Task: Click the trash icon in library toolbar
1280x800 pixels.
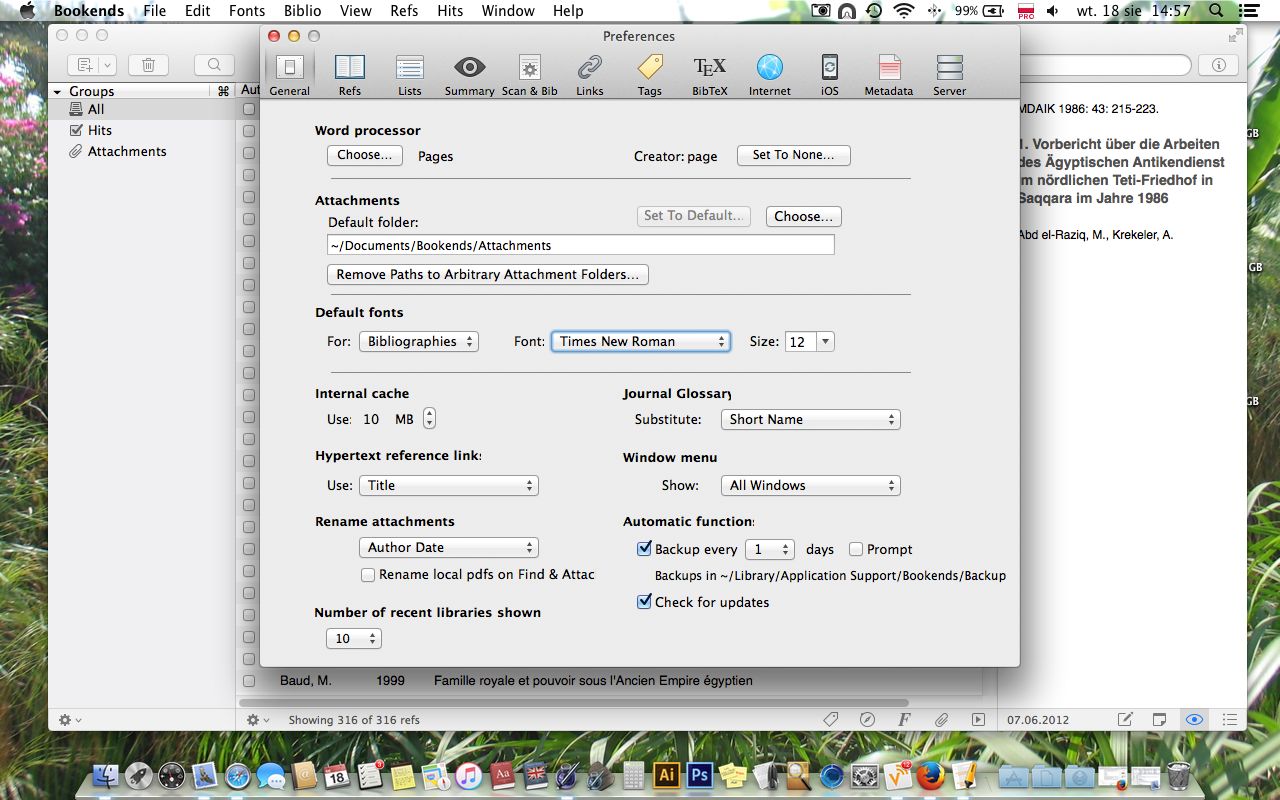Action: point(148,65)
